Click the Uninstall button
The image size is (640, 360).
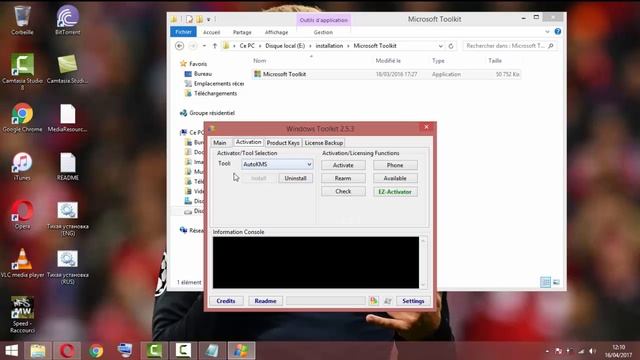point(296,178)
